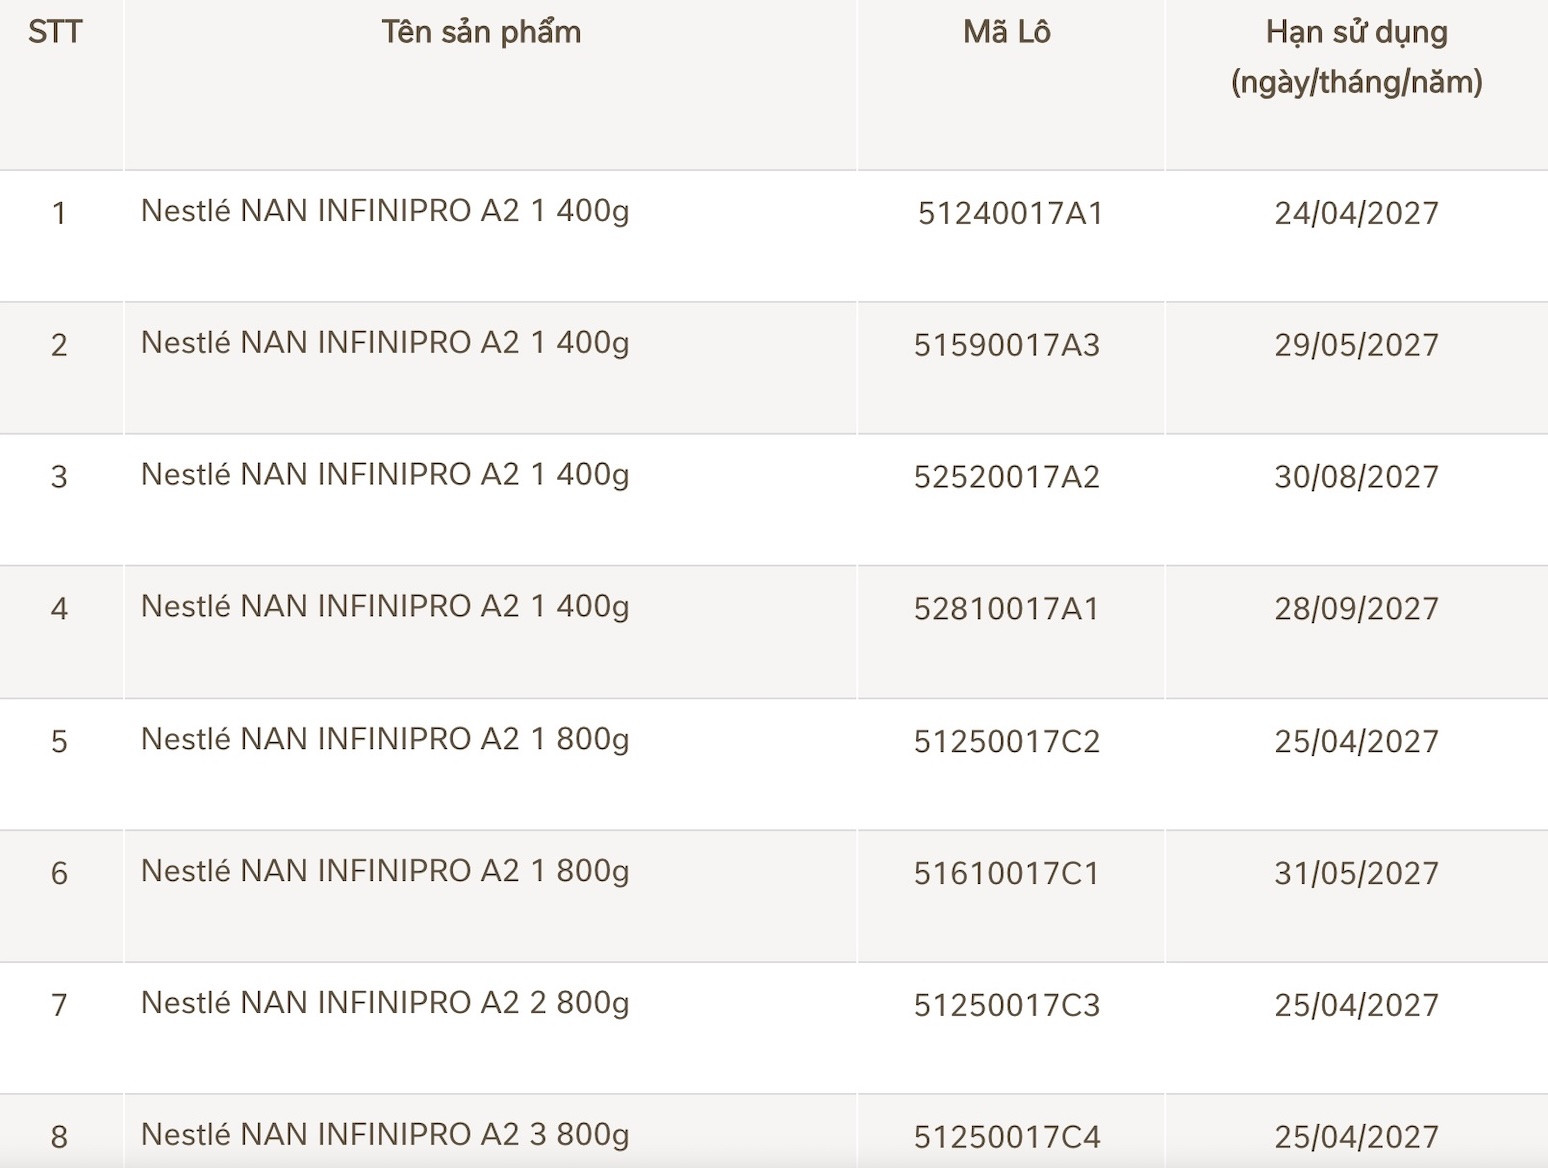
Task: Select lot code 51240017A1
Action: (x=1010, y=213)
